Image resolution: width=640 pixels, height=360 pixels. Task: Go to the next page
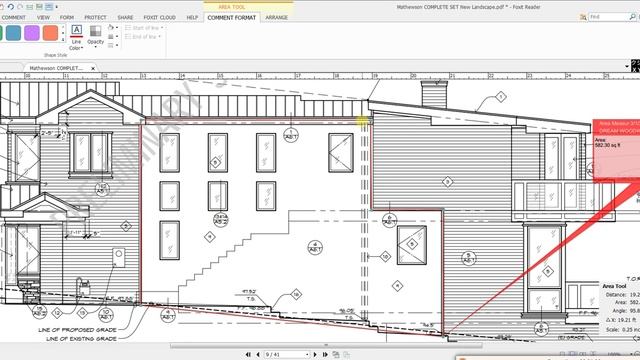click(315, 354)
